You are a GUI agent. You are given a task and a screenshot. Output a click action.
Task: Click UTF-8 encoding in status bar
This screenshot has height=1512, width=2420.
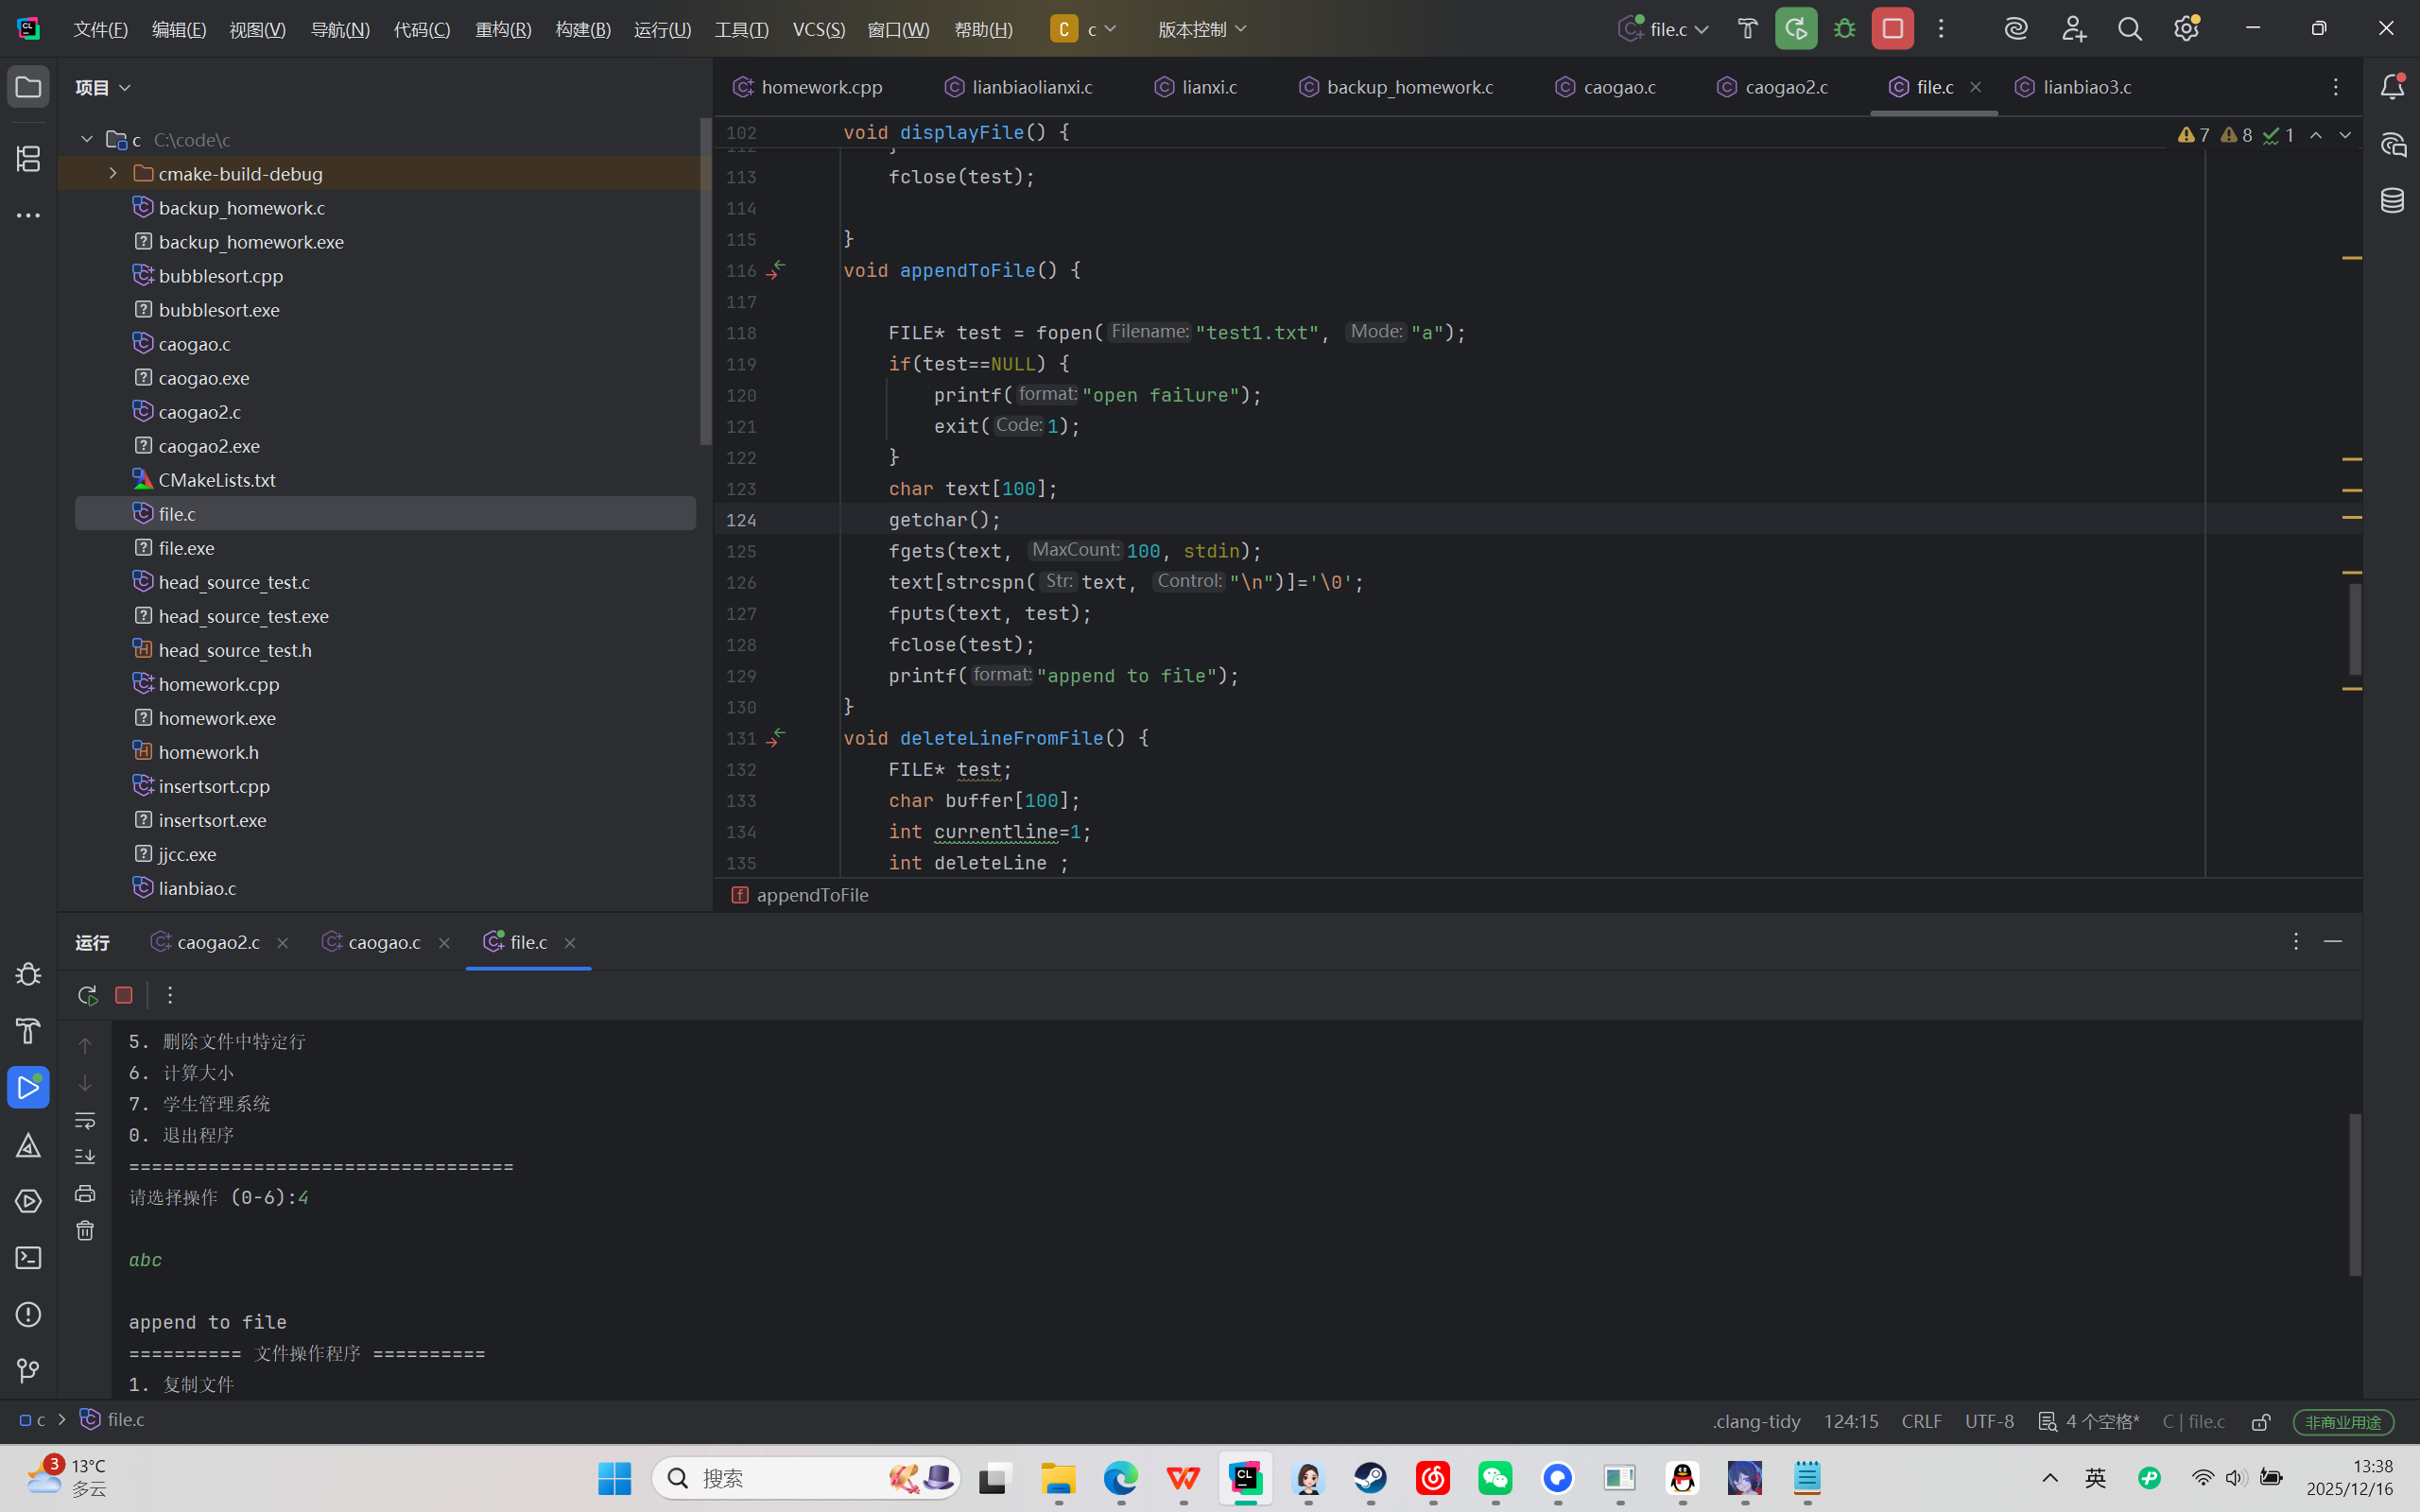(1989, 1421)
